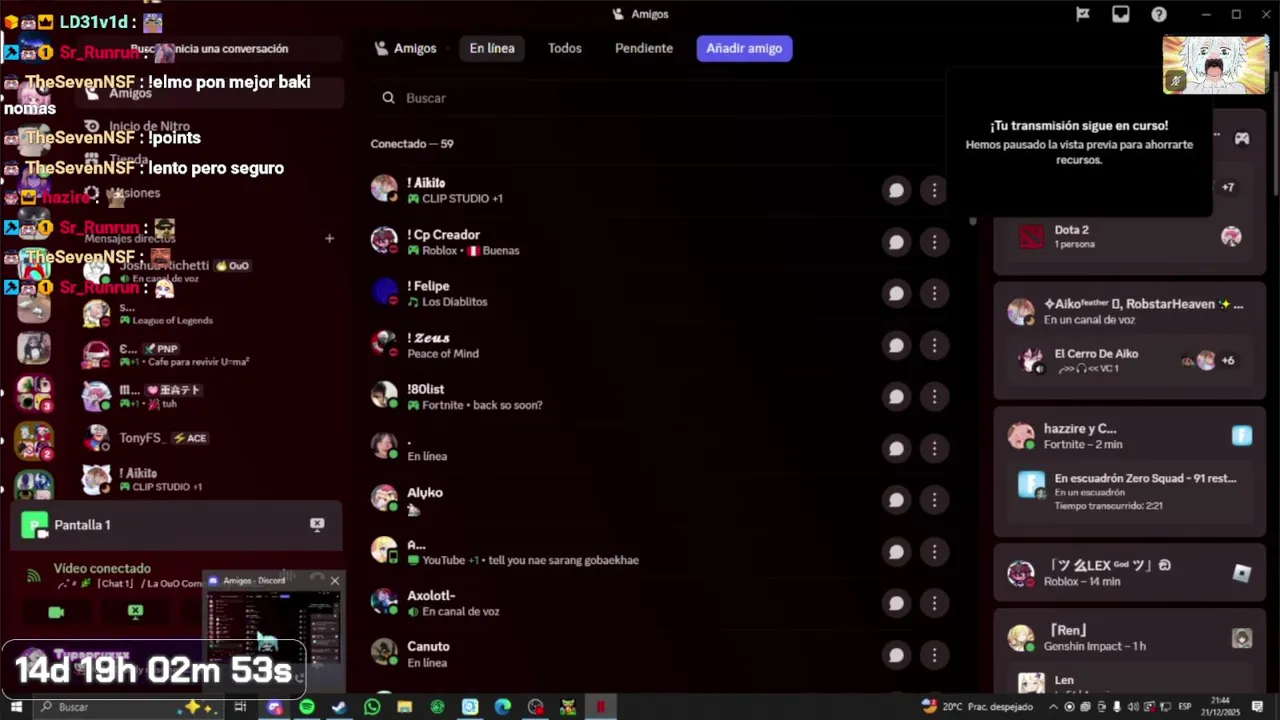Open more options for Canuto
This screenshot has height=720, width=1280.
tap(934, 655)
